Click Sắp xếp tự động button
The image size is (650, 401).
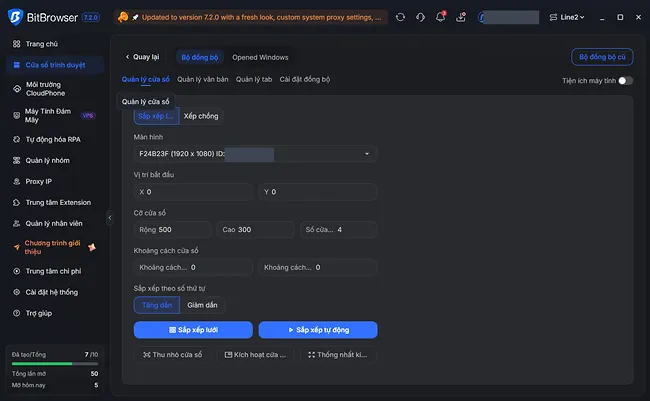(x=318, y=330)
